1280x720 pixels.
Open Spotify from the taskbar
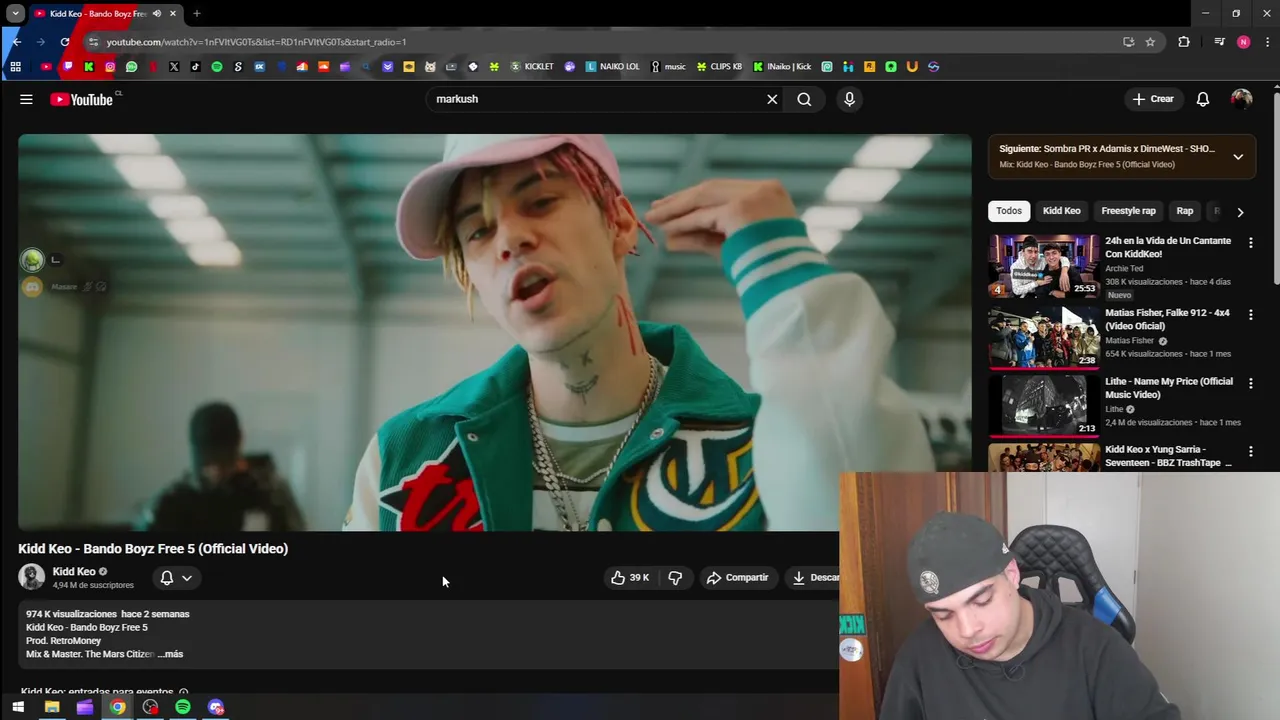click(x=183, y=707)
